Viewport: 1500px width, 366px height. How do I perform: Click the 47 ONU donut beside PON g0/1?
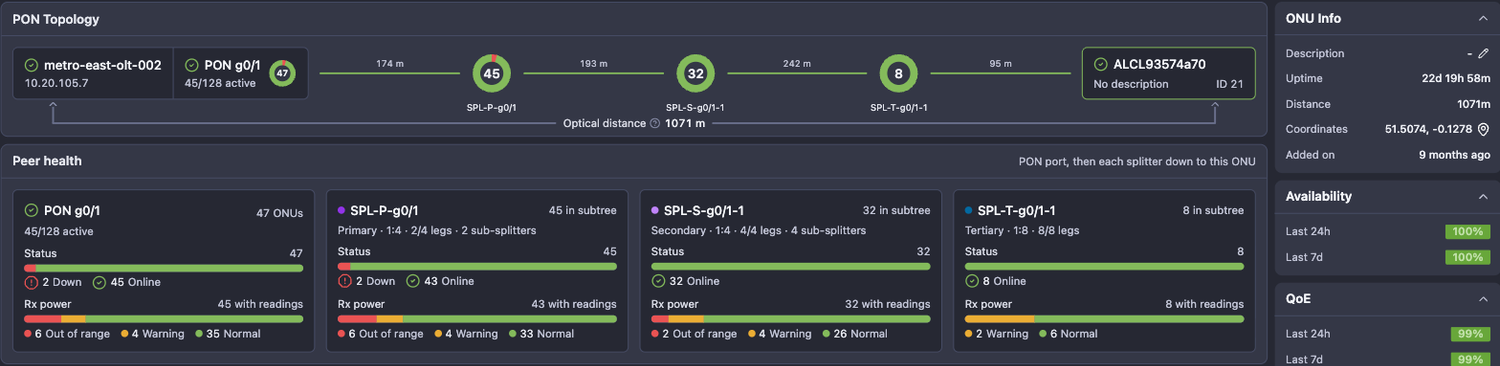tap(283, 73)
